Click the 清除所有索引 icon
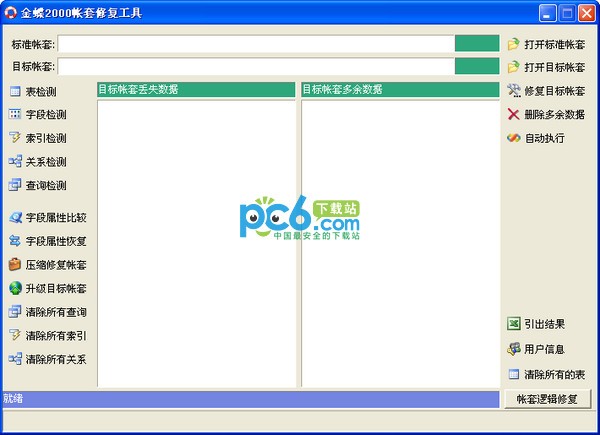Image resolution: width=600 pixels, height=435 pixels. [x=15, y=335]
